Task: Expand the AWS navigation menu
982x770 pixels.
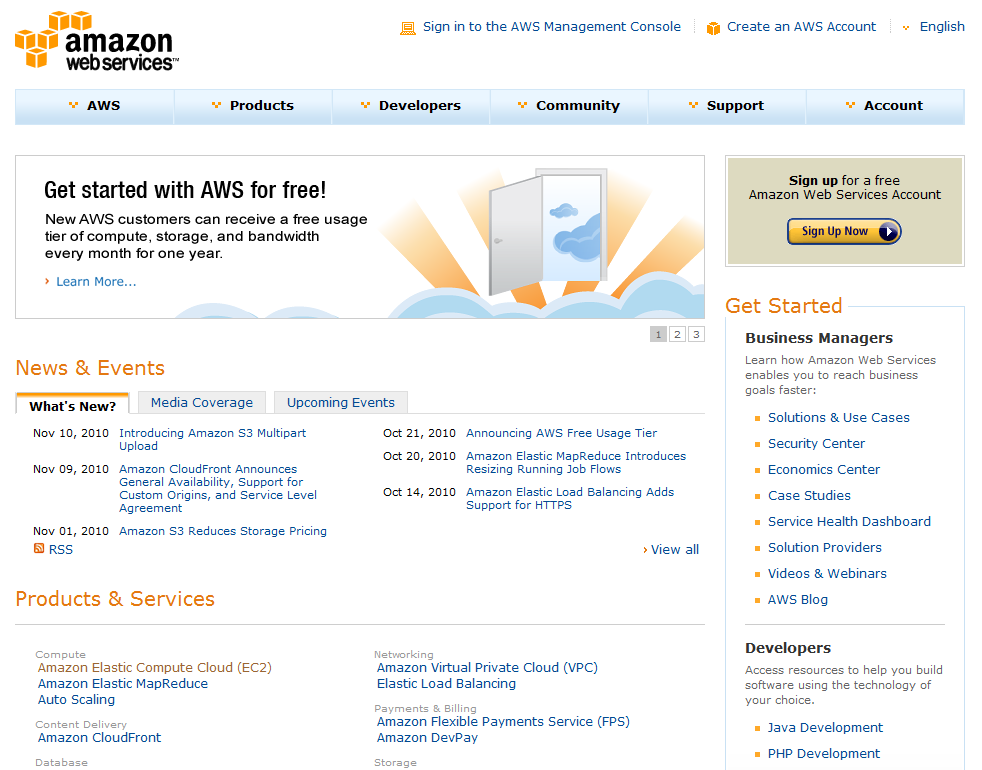Action: [95, 106]
